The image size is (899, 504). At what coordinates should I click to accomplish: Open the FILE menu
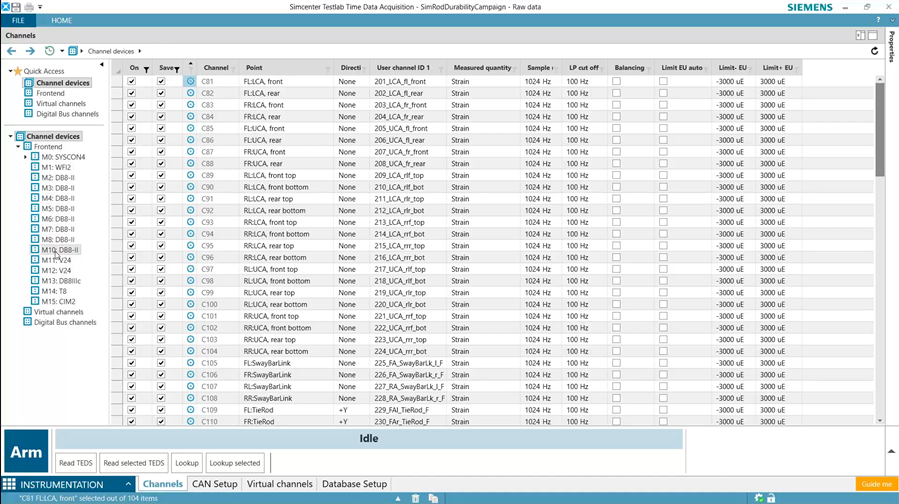[18, 20]
